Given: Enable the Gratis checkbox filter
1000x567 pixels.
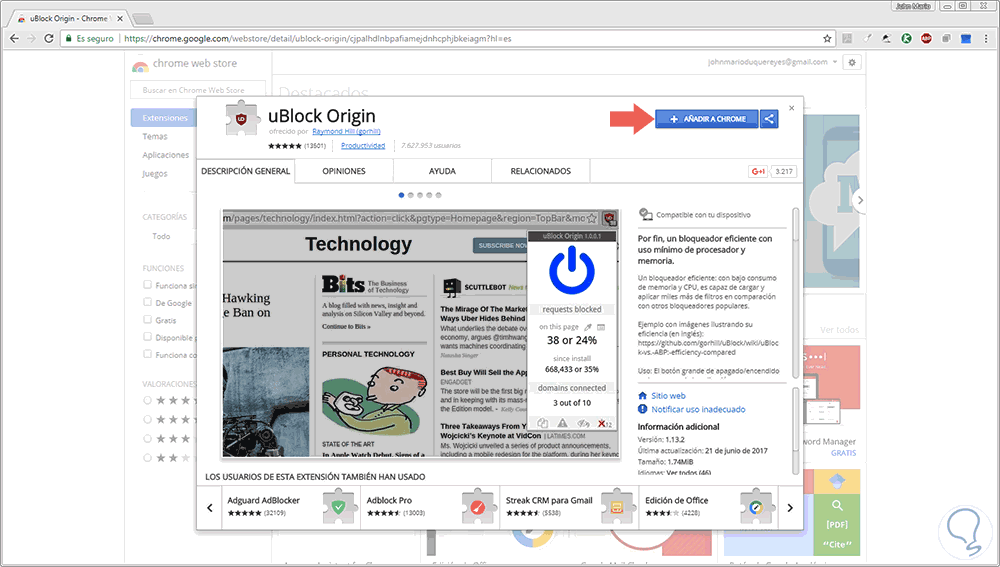Looking at the screenshot, I should point(147,320).
